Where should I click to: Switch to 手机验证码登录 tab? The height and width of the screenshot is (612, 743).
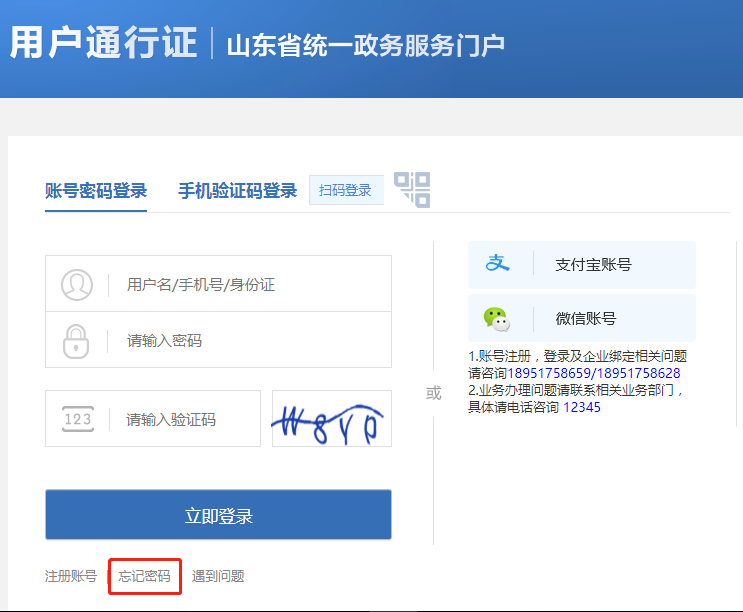point(237,191)
